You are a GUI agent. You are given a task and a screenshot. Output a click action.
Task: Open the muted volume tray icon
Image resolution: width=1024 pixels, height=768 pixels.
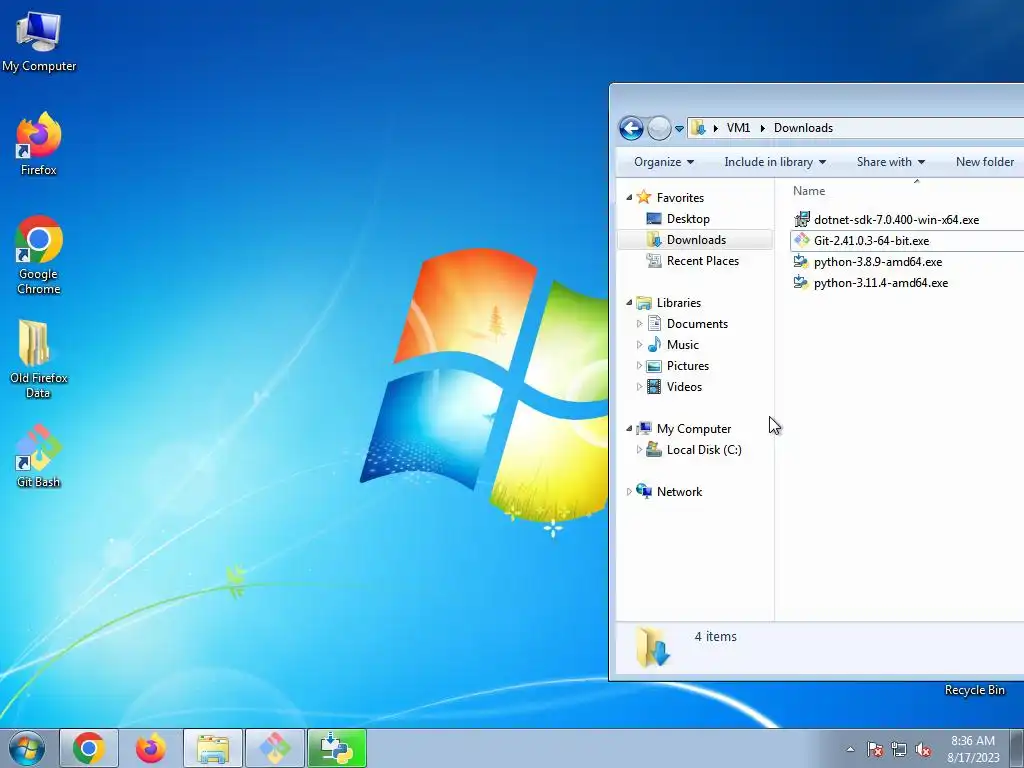[x=923, y=749]
